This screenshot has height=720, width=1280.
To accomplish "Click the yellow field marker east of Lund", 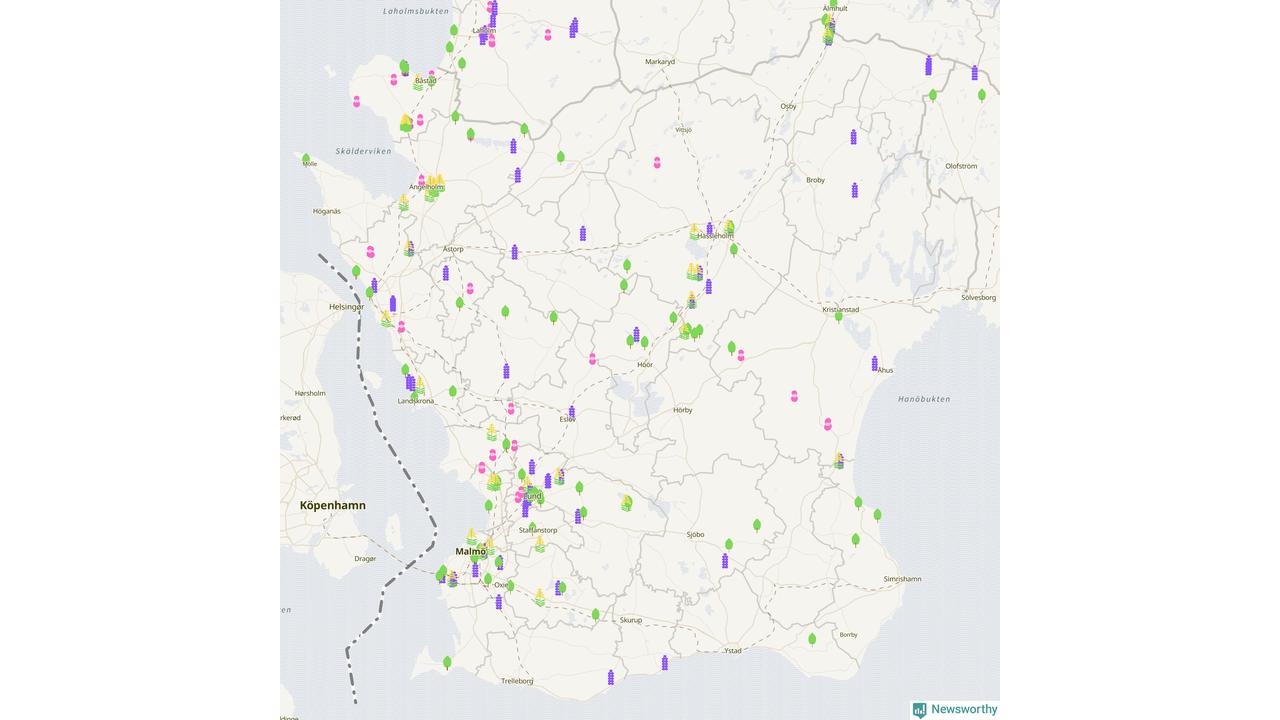I will tap(626, 502).
